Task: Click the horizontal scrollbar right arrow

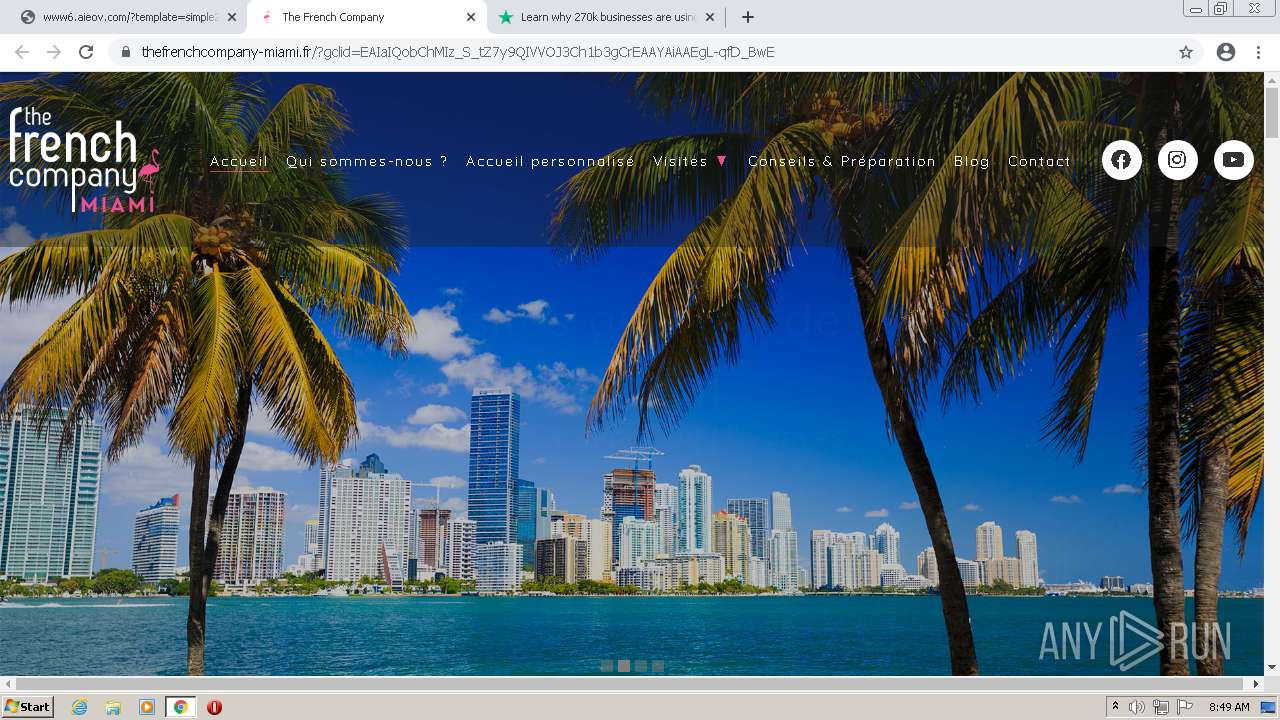Action: [1256, 684]
